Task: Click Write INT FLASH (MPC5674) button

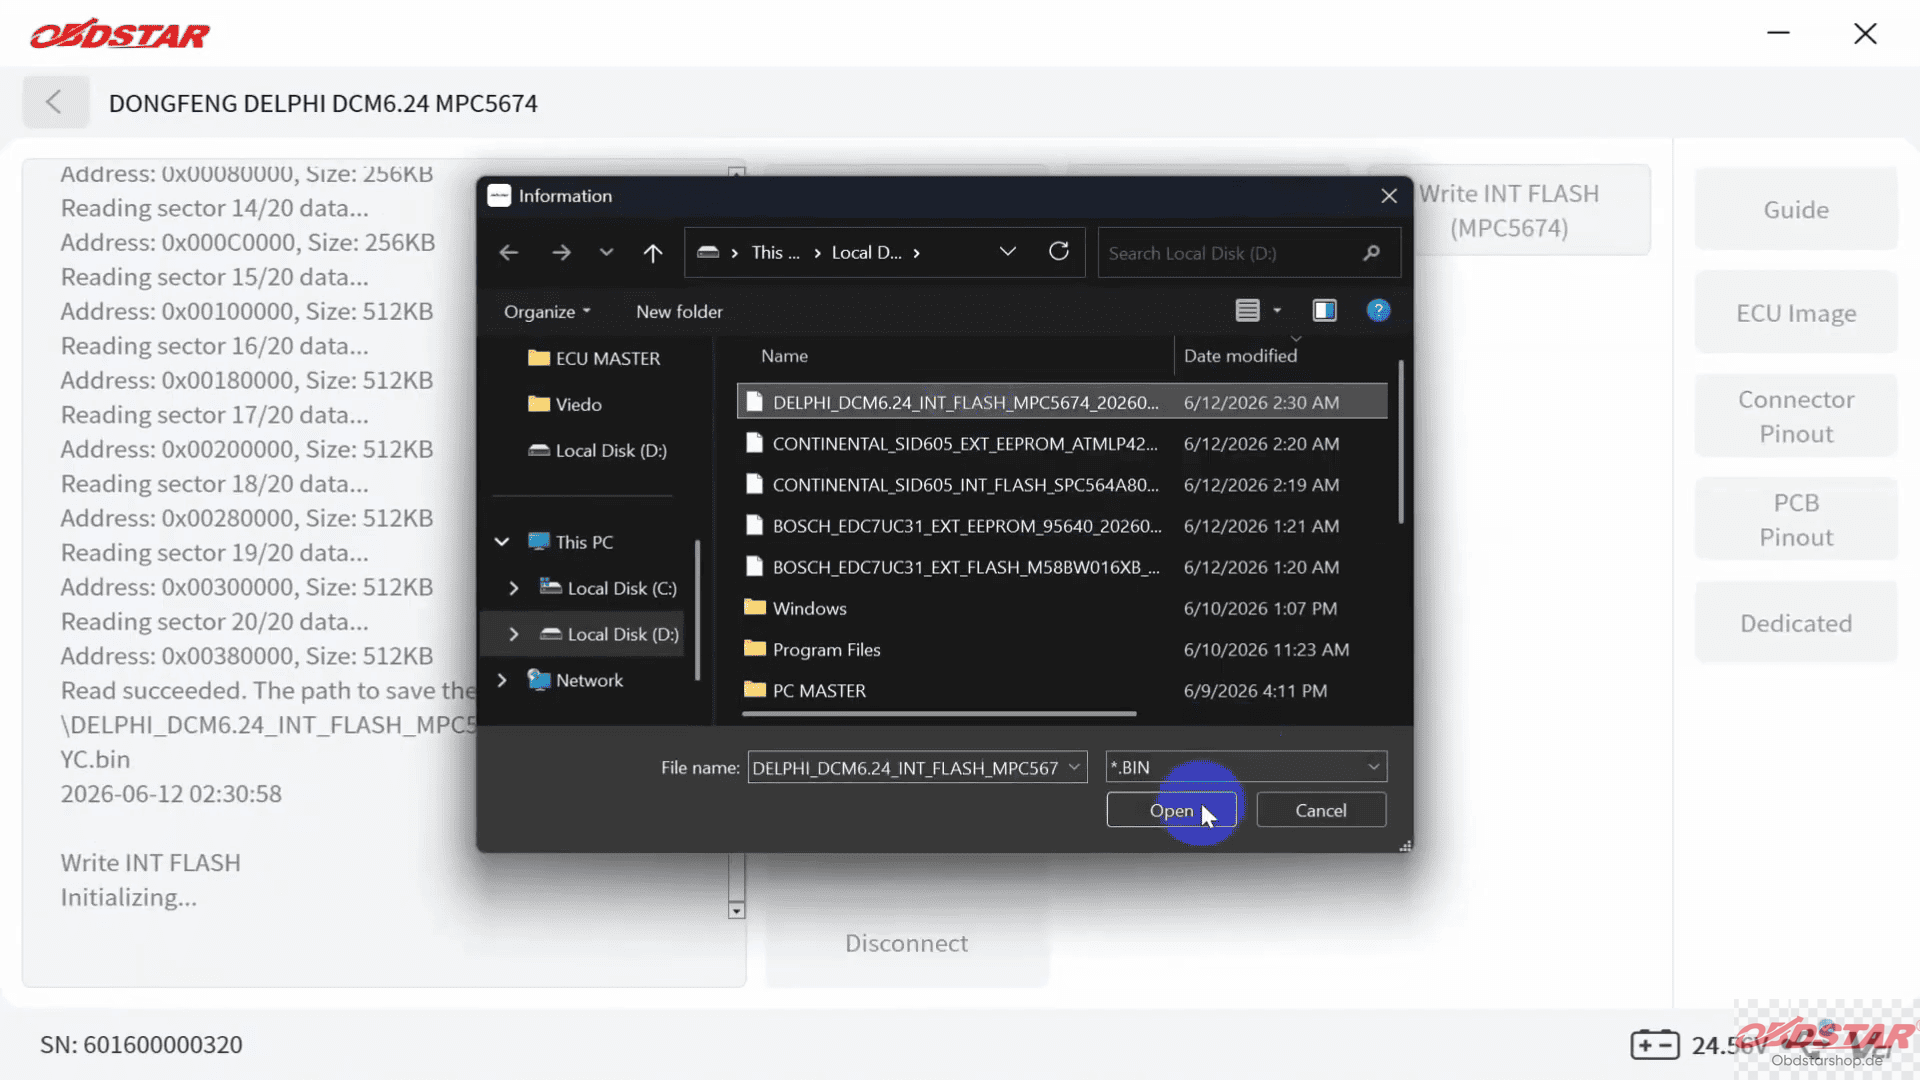Action: click(1509, 210)
